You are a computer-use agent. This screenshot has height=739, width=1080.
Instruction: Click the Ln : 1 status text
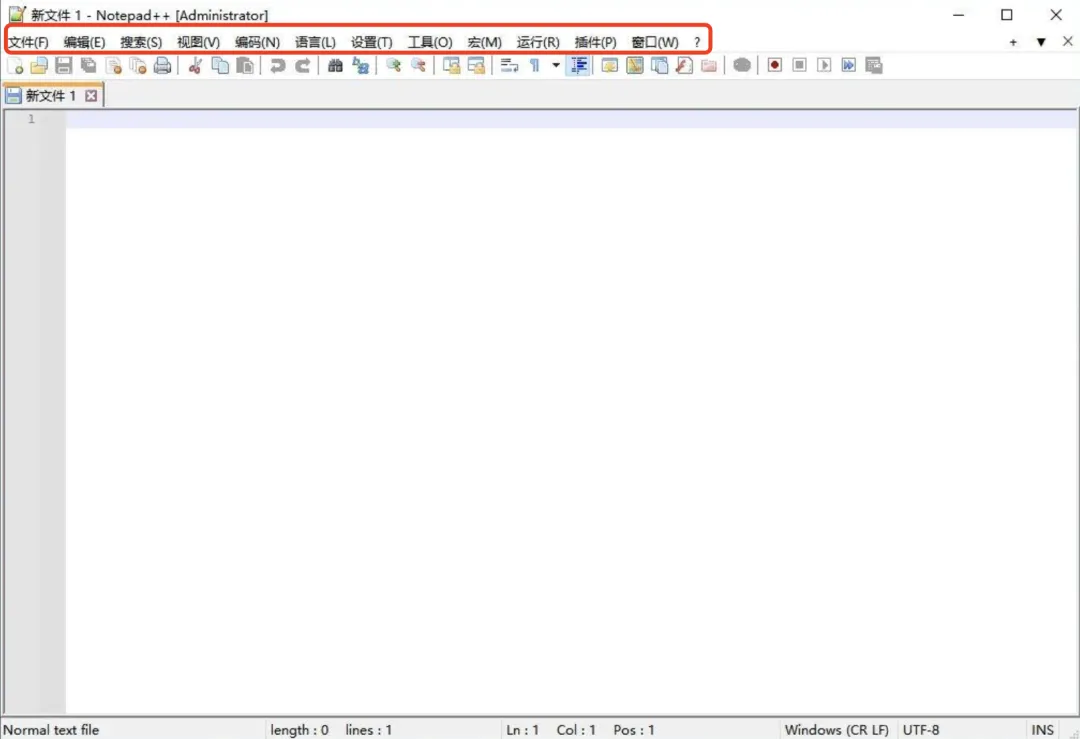[522, 730]
